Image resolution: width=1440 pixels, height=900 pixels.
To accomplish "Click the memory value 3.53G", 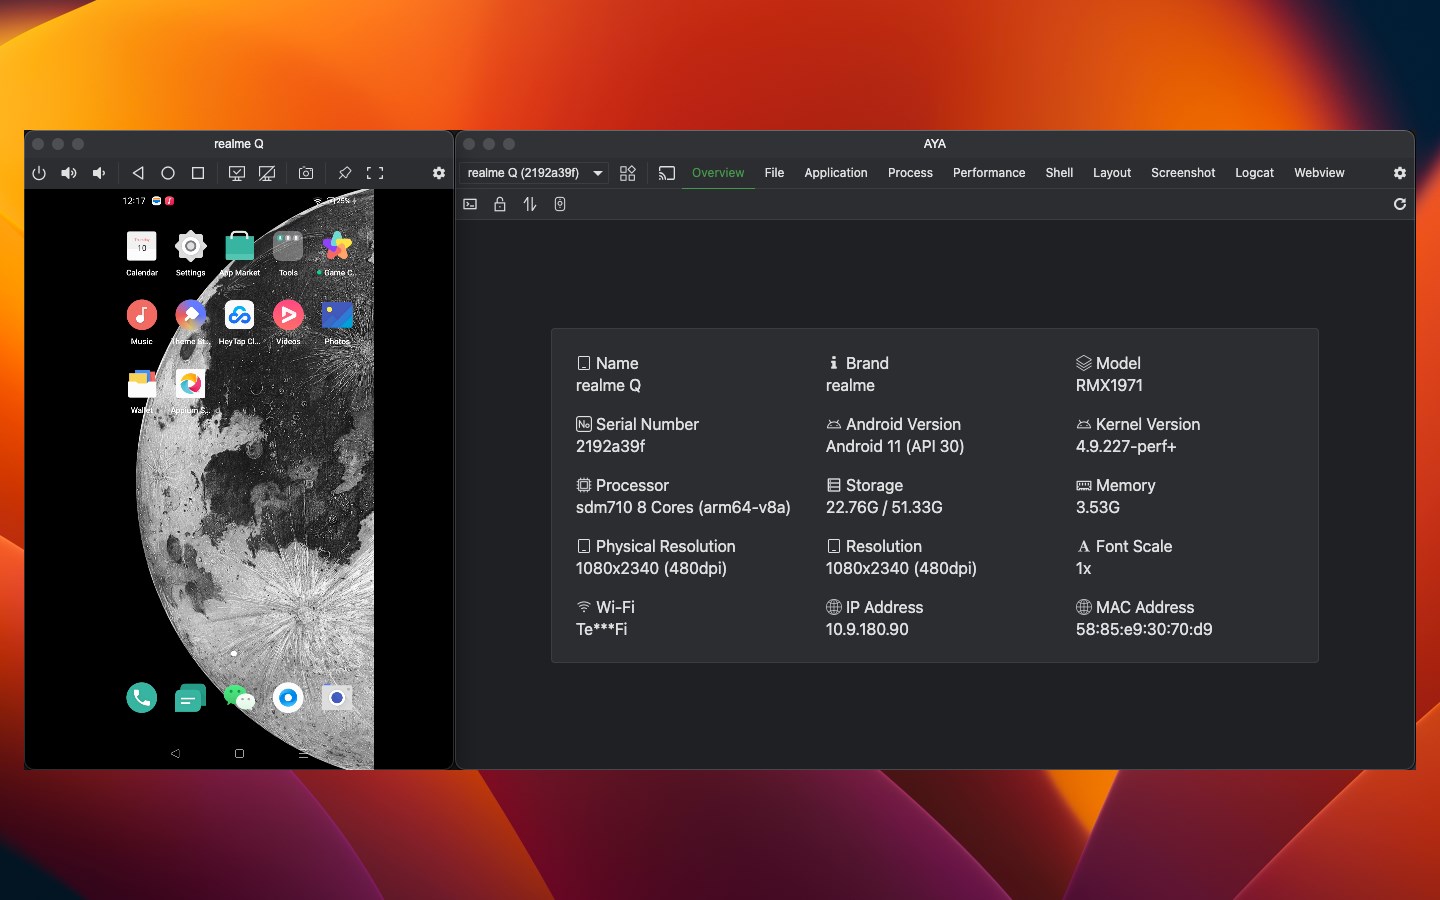I will 1098,507.
